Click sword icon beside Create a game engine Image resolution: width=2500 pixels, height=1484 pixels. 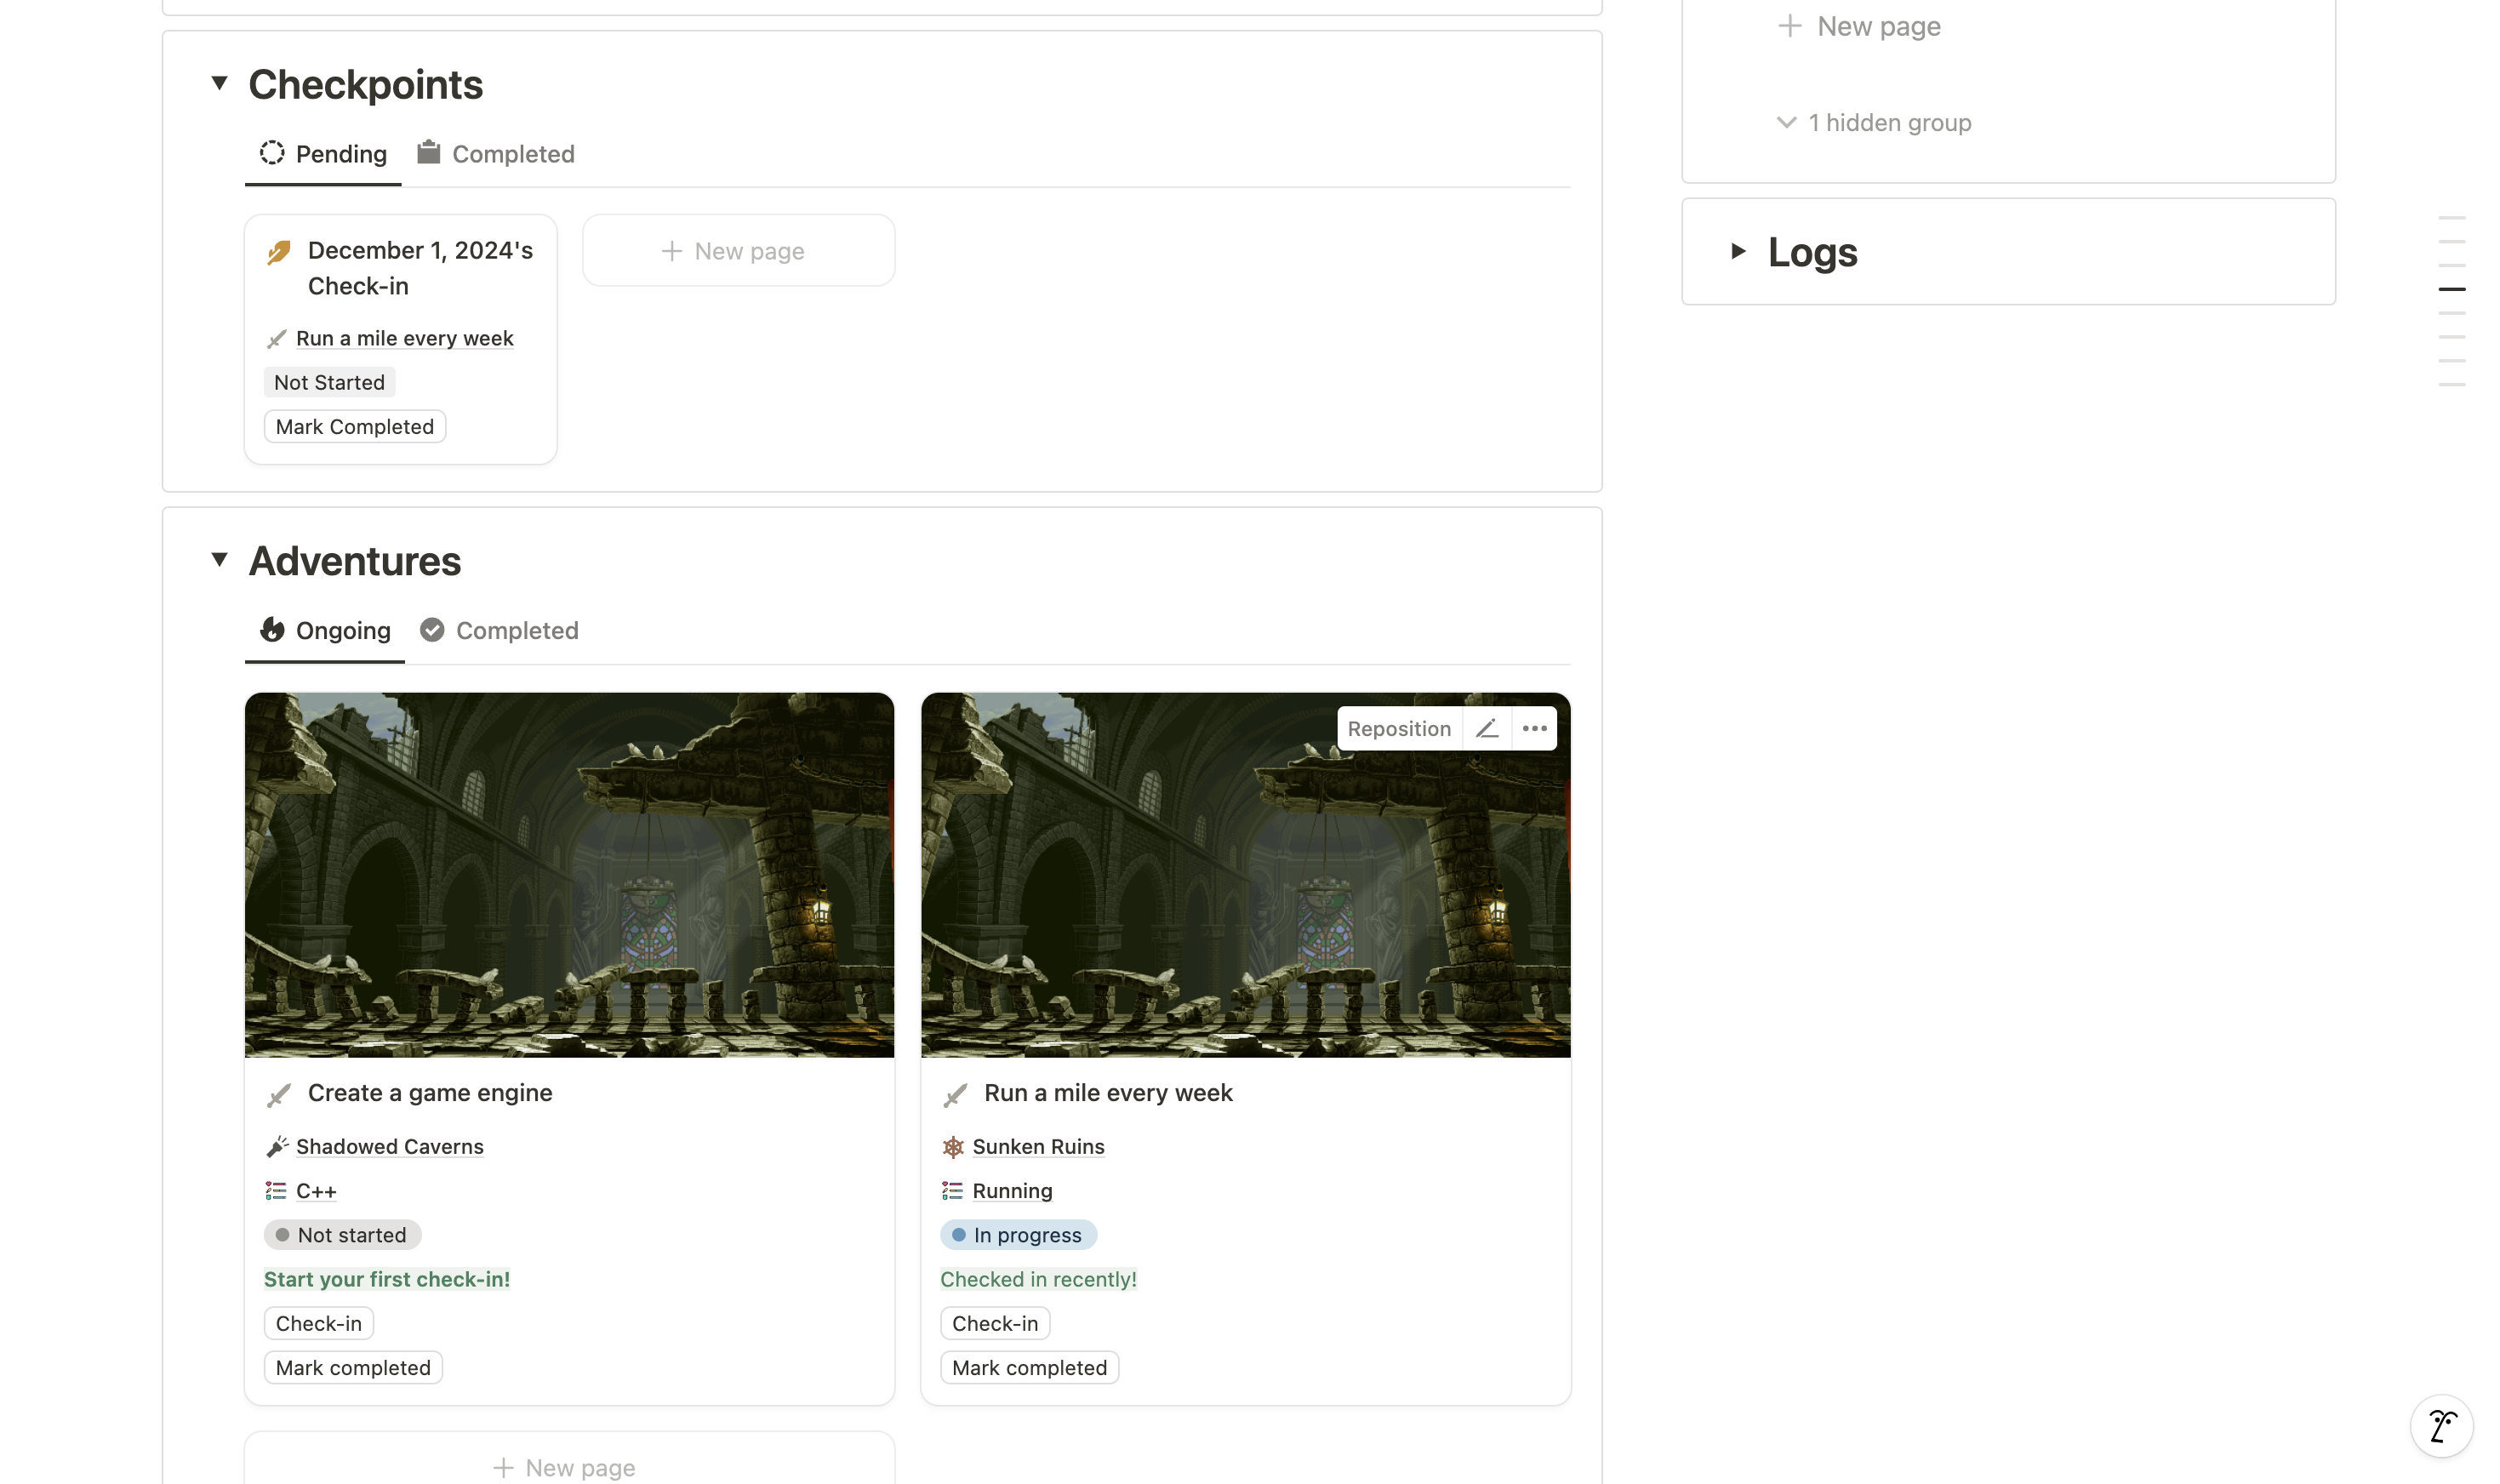pyautogui.click(x=279, y=1095)
